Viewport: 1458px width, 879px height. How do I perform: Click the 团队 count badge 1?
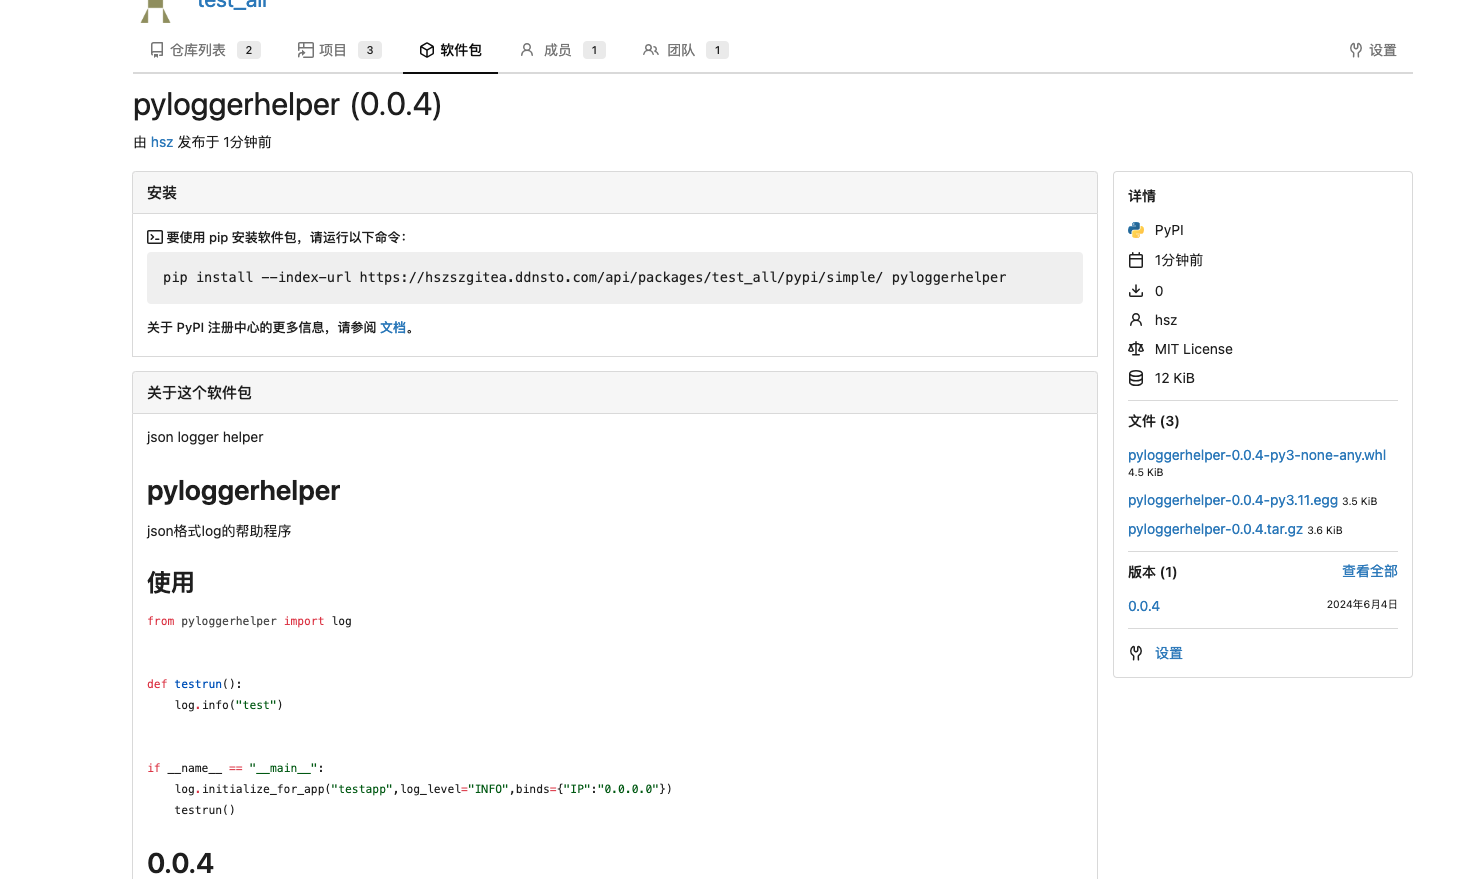[x=717, y=50]
